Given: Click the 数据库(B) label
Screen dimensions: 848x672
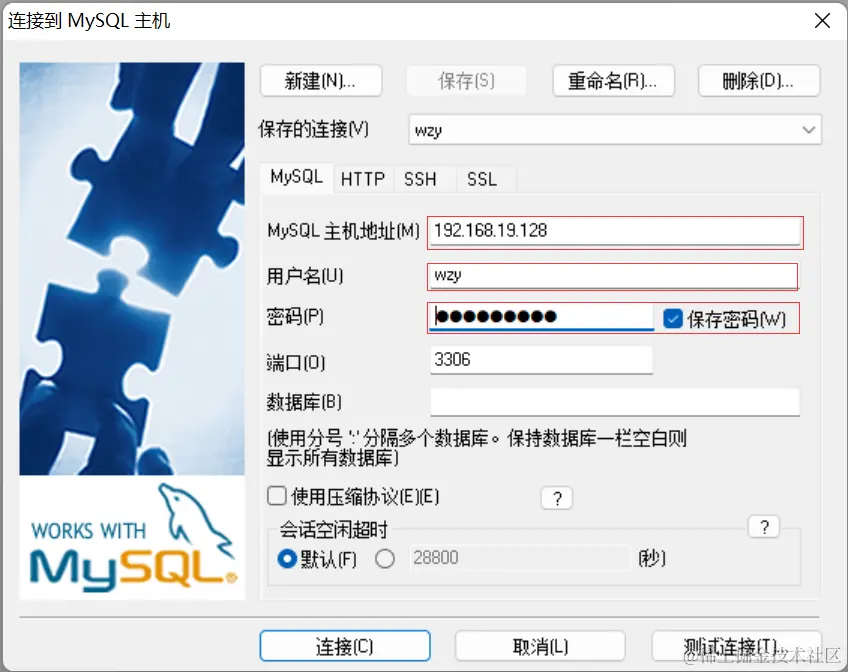Looking at the screenshot, I should coord(304,402).
